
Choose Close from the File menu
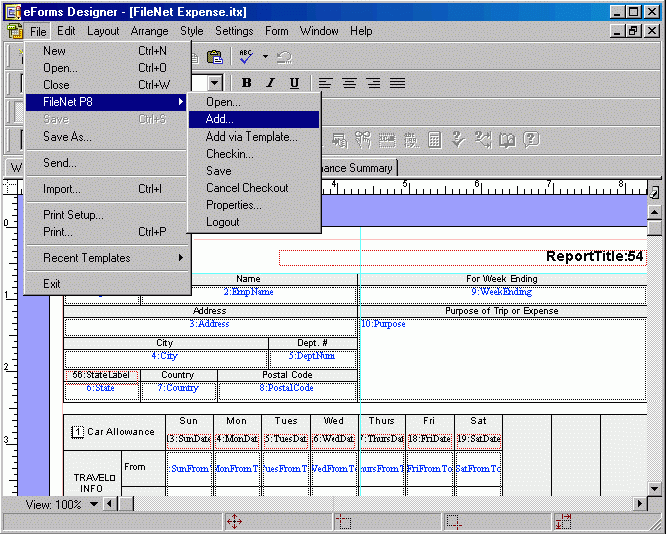108,85
